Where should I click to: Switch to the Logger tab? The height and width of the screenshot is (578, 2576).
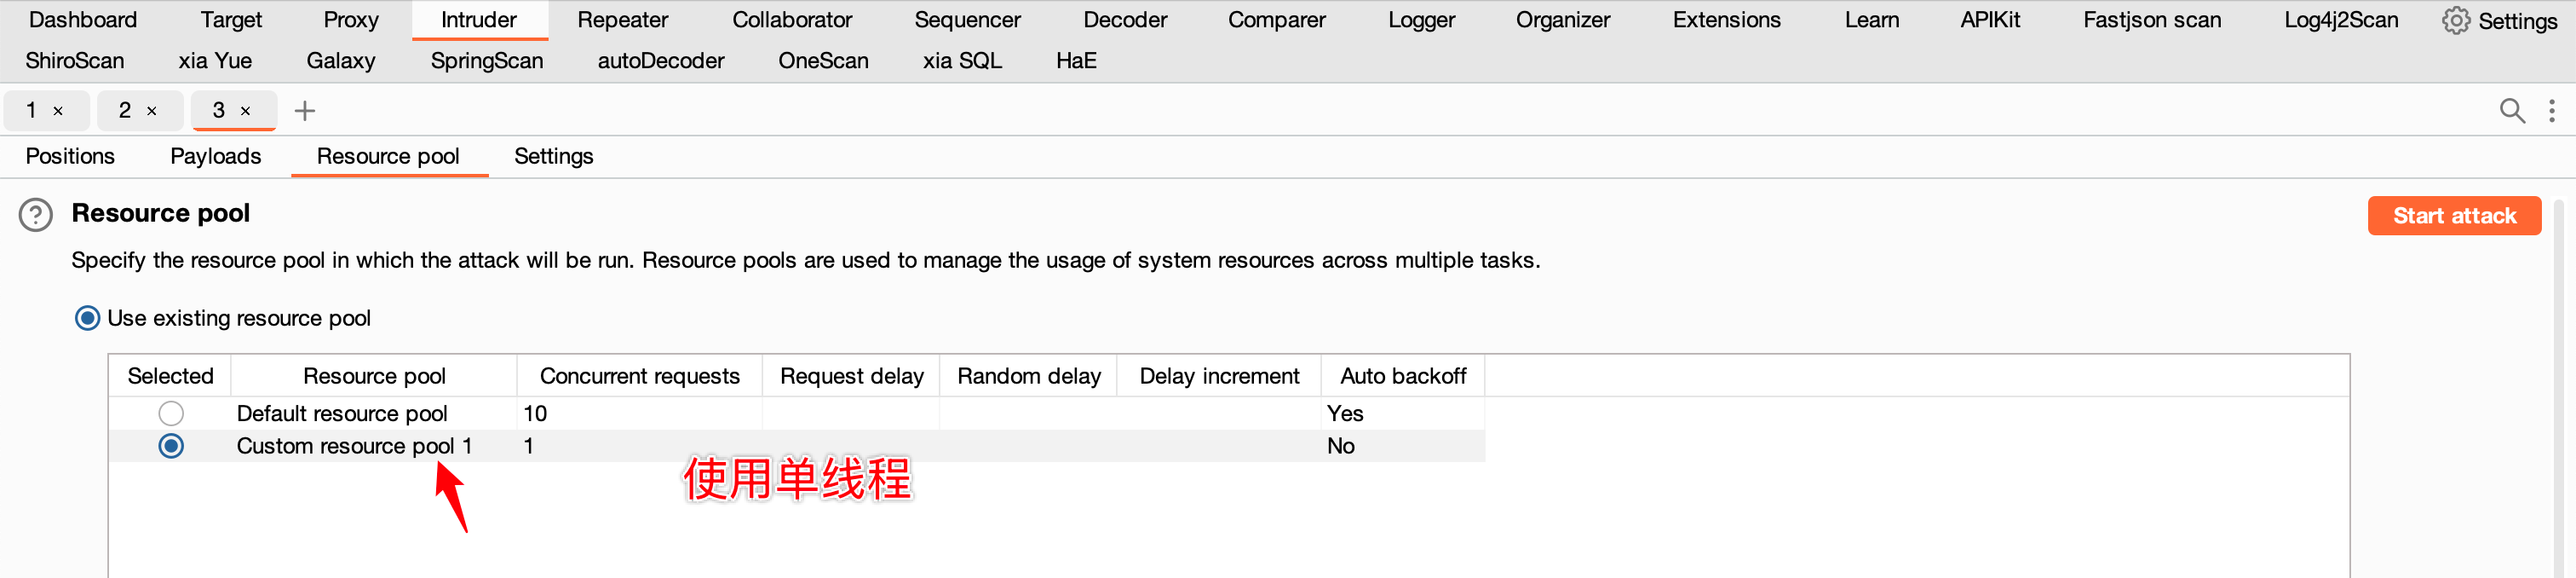tap(1422, 20)
